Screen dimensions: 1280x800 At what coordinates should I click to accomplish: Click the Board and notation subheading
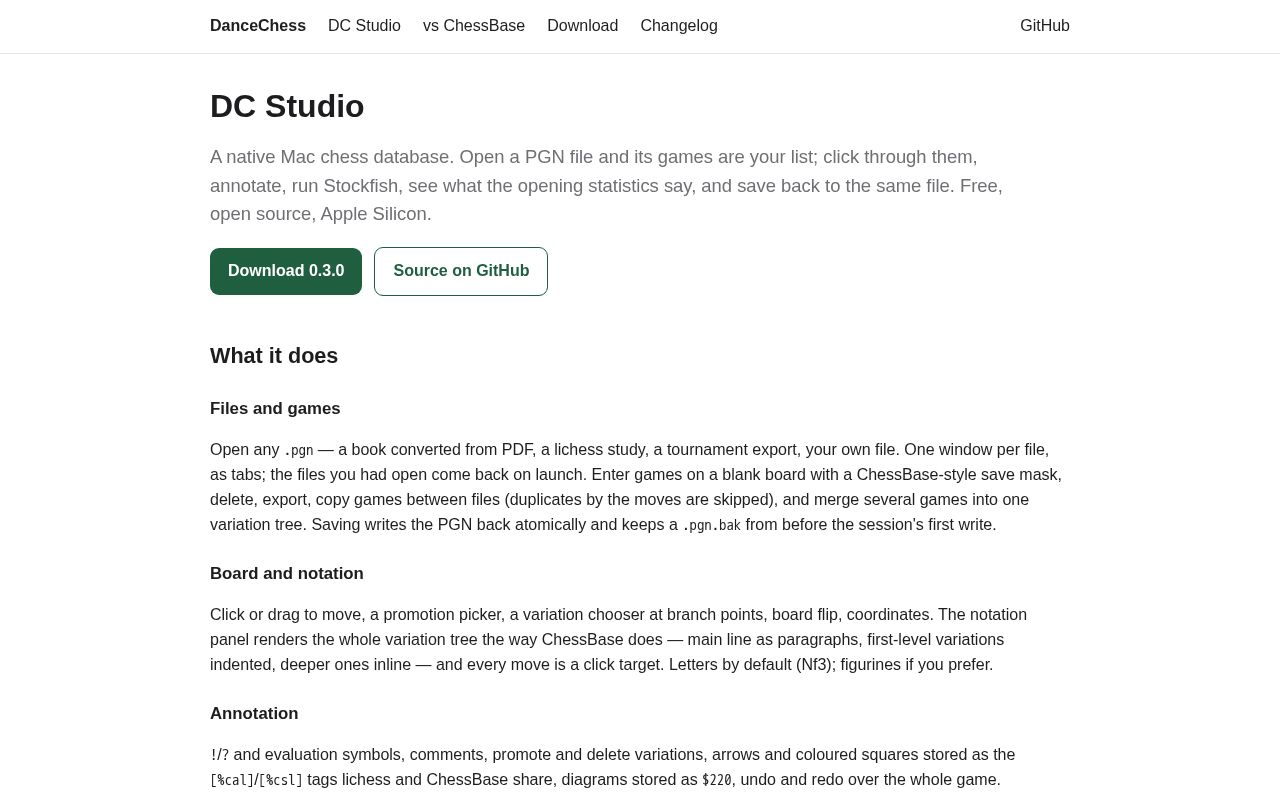point(287,574)
